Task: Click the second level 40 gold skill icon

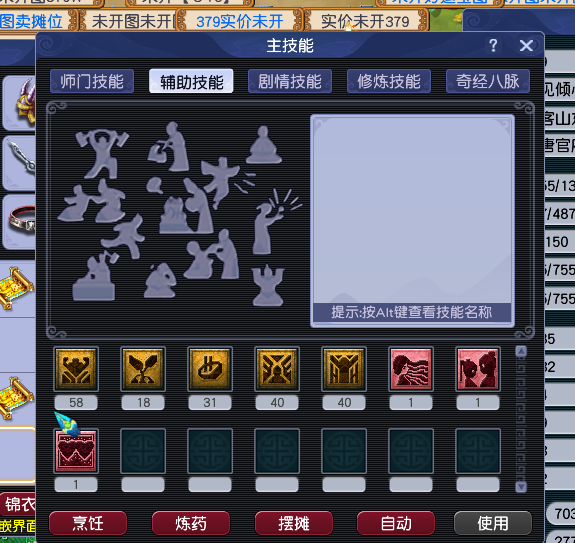Action: coord(344,369)
